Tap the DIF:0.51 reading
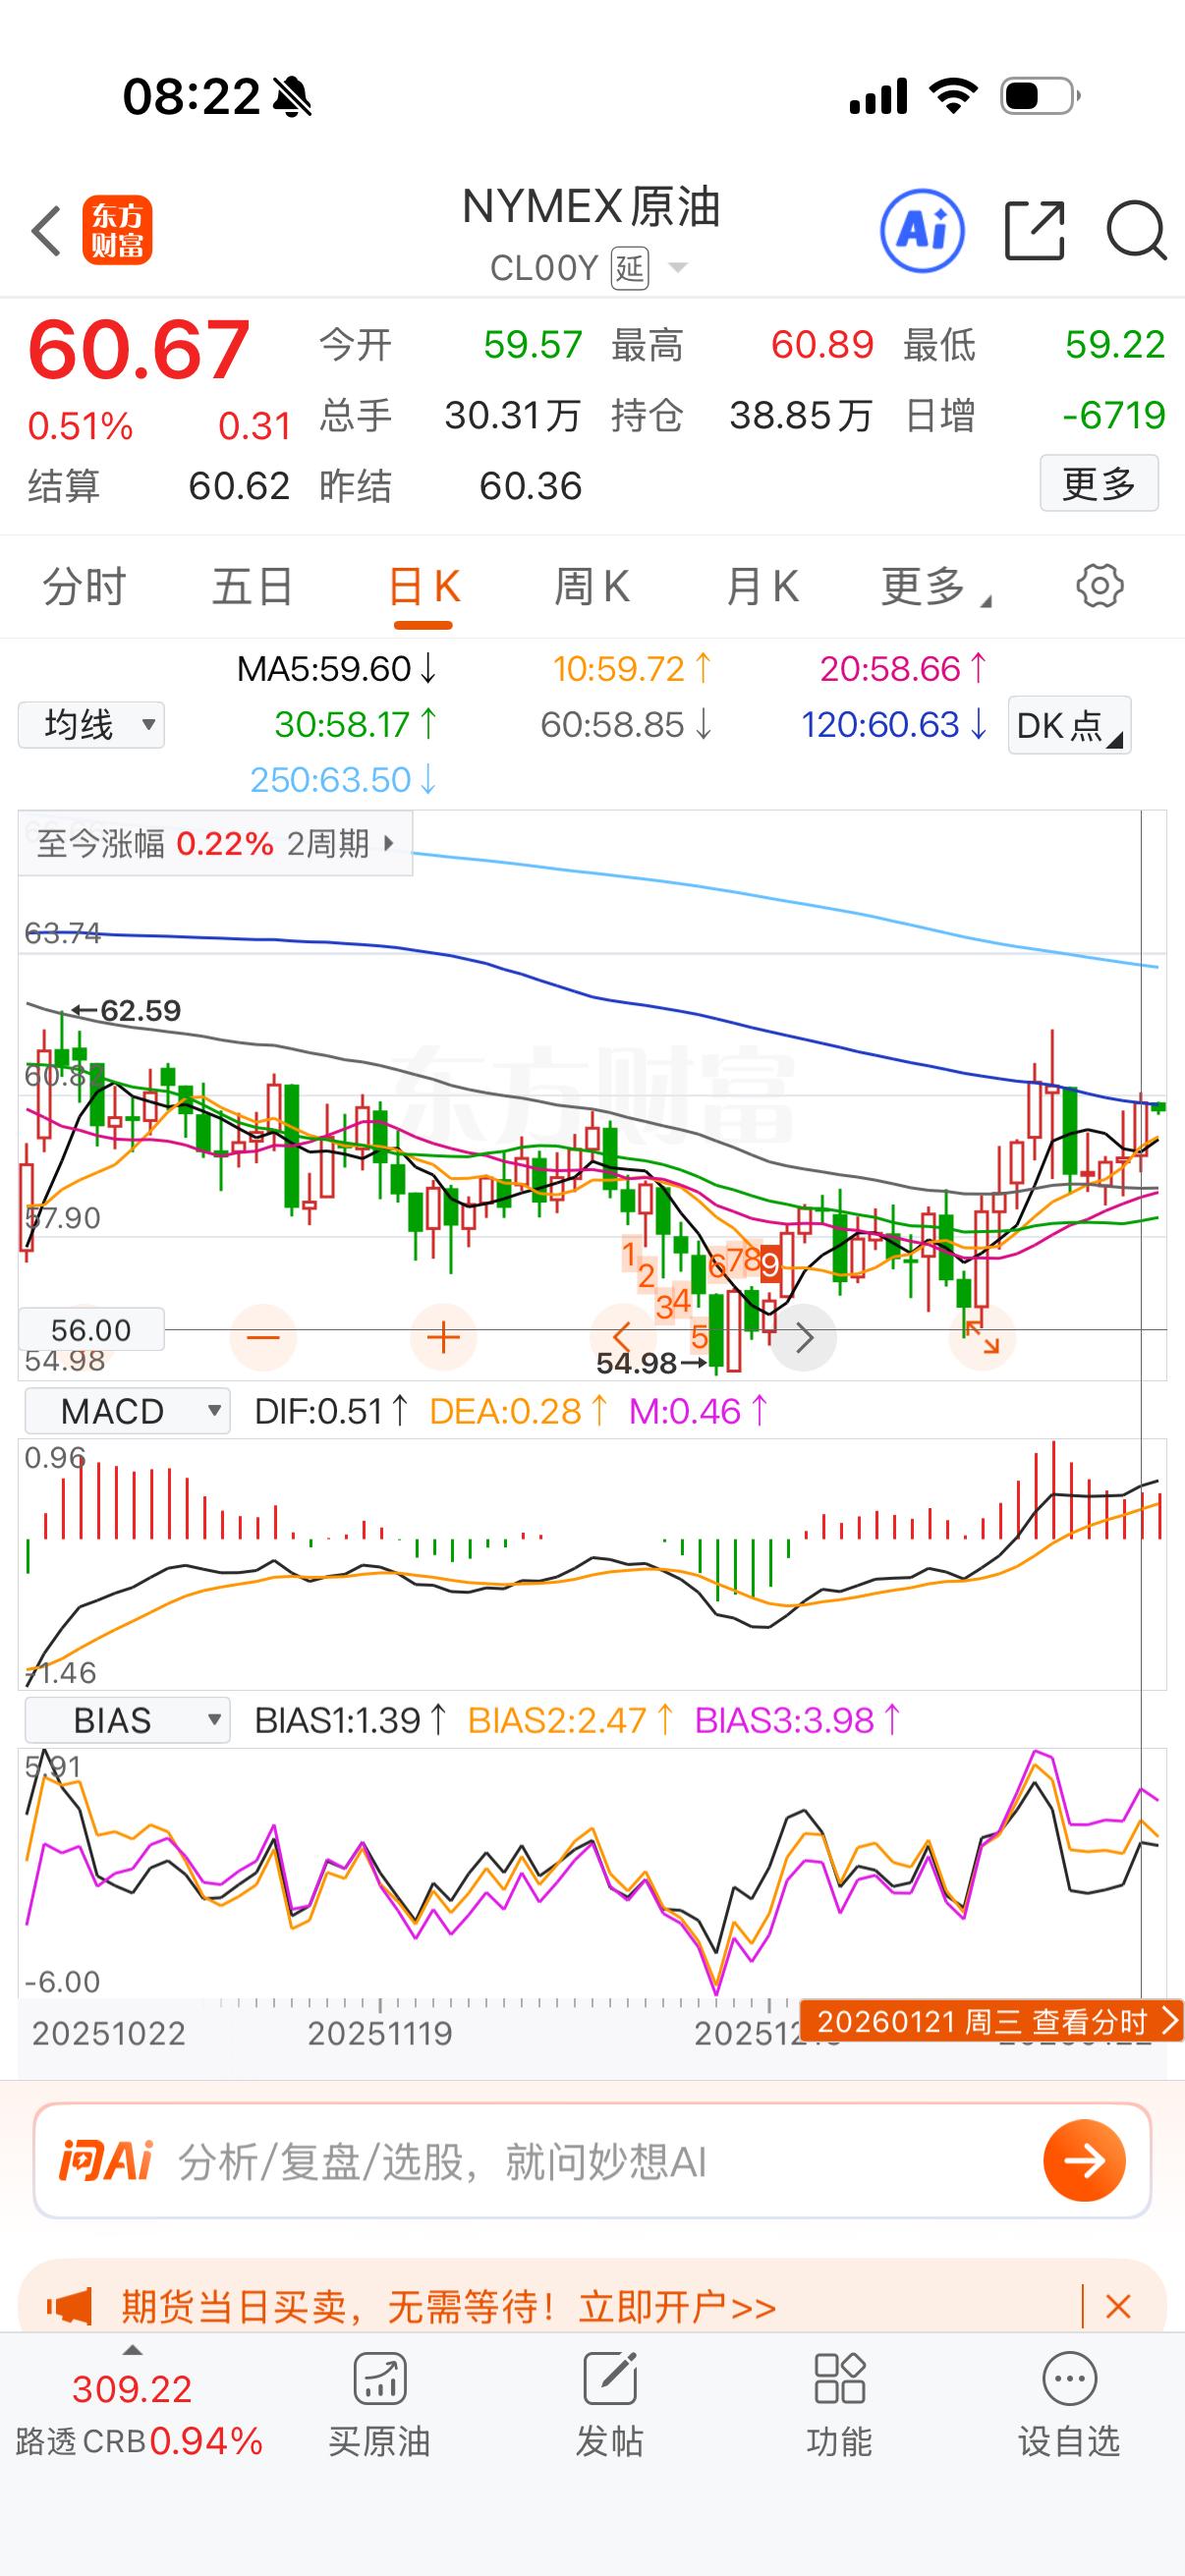This screenshot has height=2576, width=1185. pyautogui.click(x=332, y=1411)
